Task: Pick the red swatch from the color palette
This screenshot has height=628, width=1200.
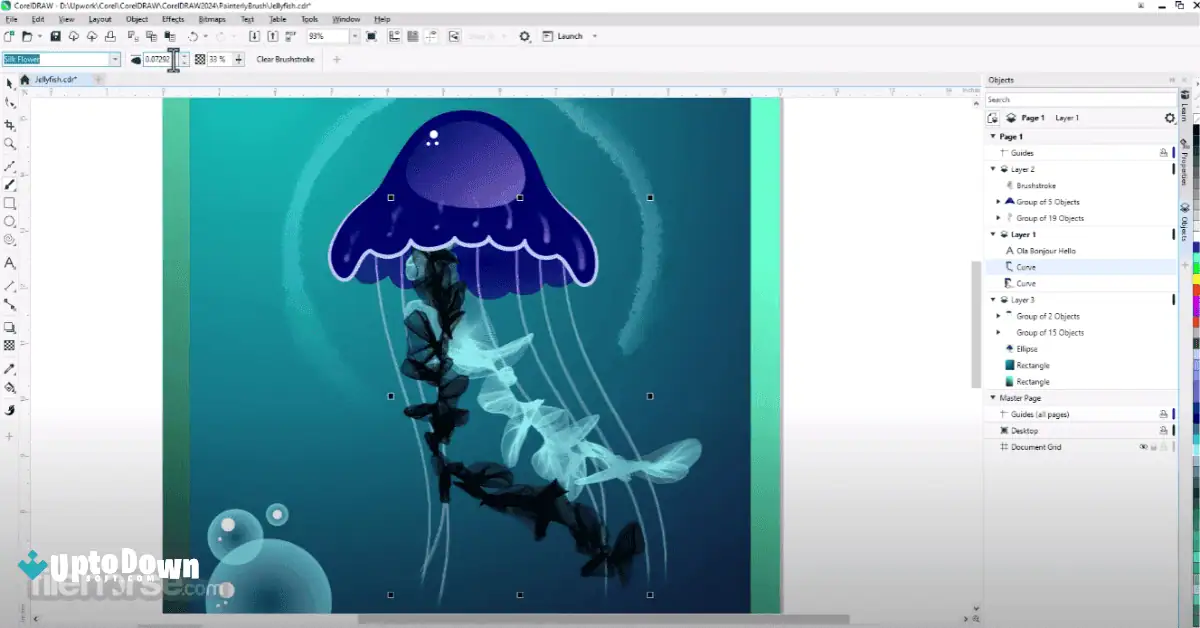Action: [1193, 289]
